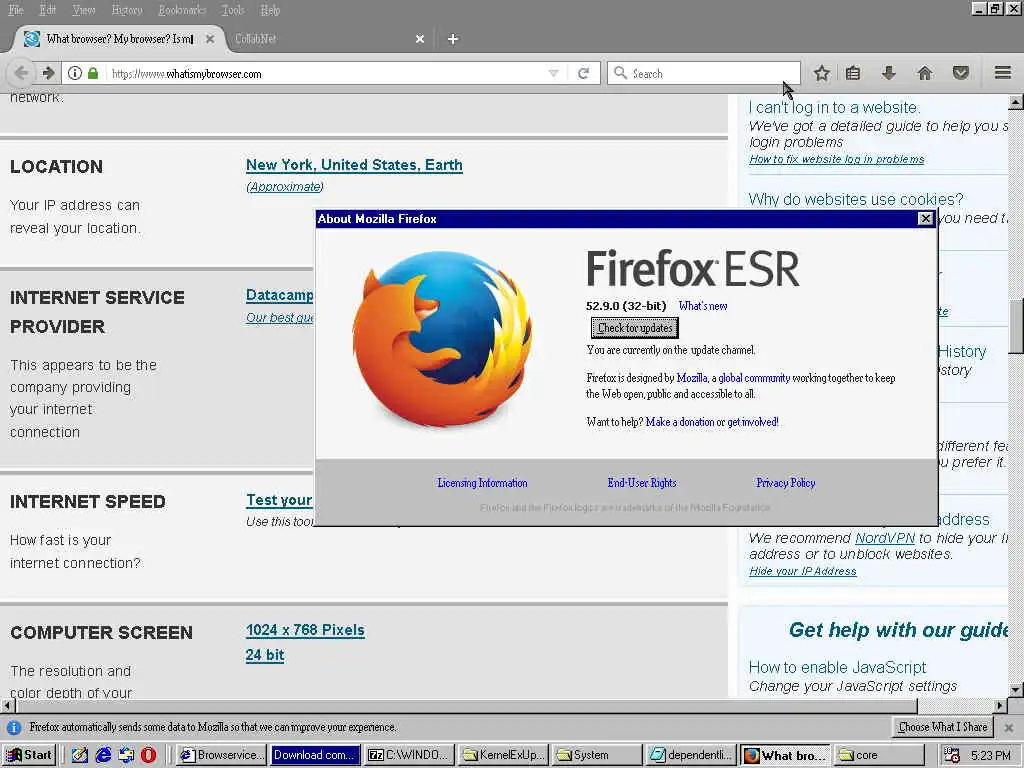The height and width of the screenshot is (768, 1024).
Task: Show bookmarks list icon in toolbar
Action: (853, 73)
